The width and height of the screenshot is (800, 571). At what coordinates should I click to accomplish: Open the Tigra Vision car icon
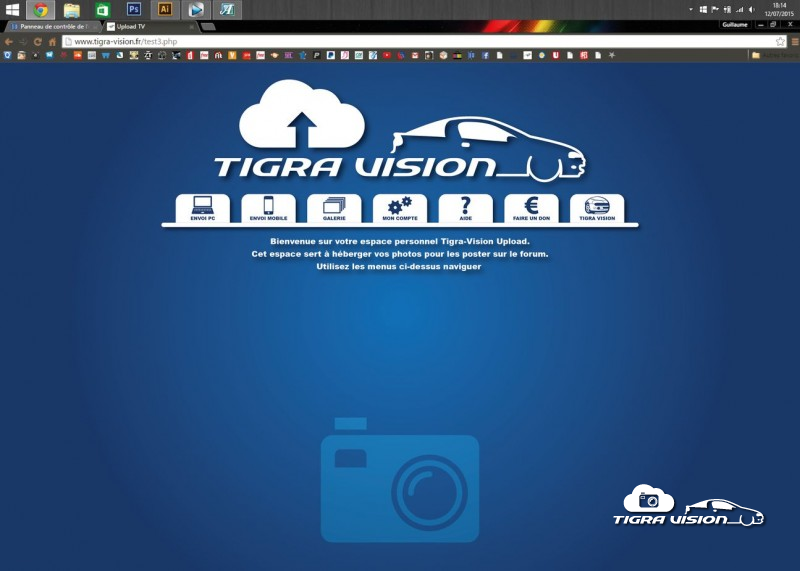point(597,208)
